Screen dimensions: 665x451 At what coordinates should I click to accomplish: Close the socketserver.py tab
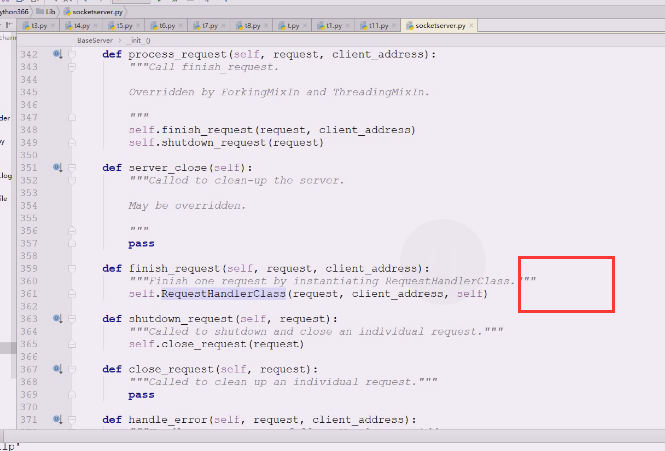coord(471,26)
